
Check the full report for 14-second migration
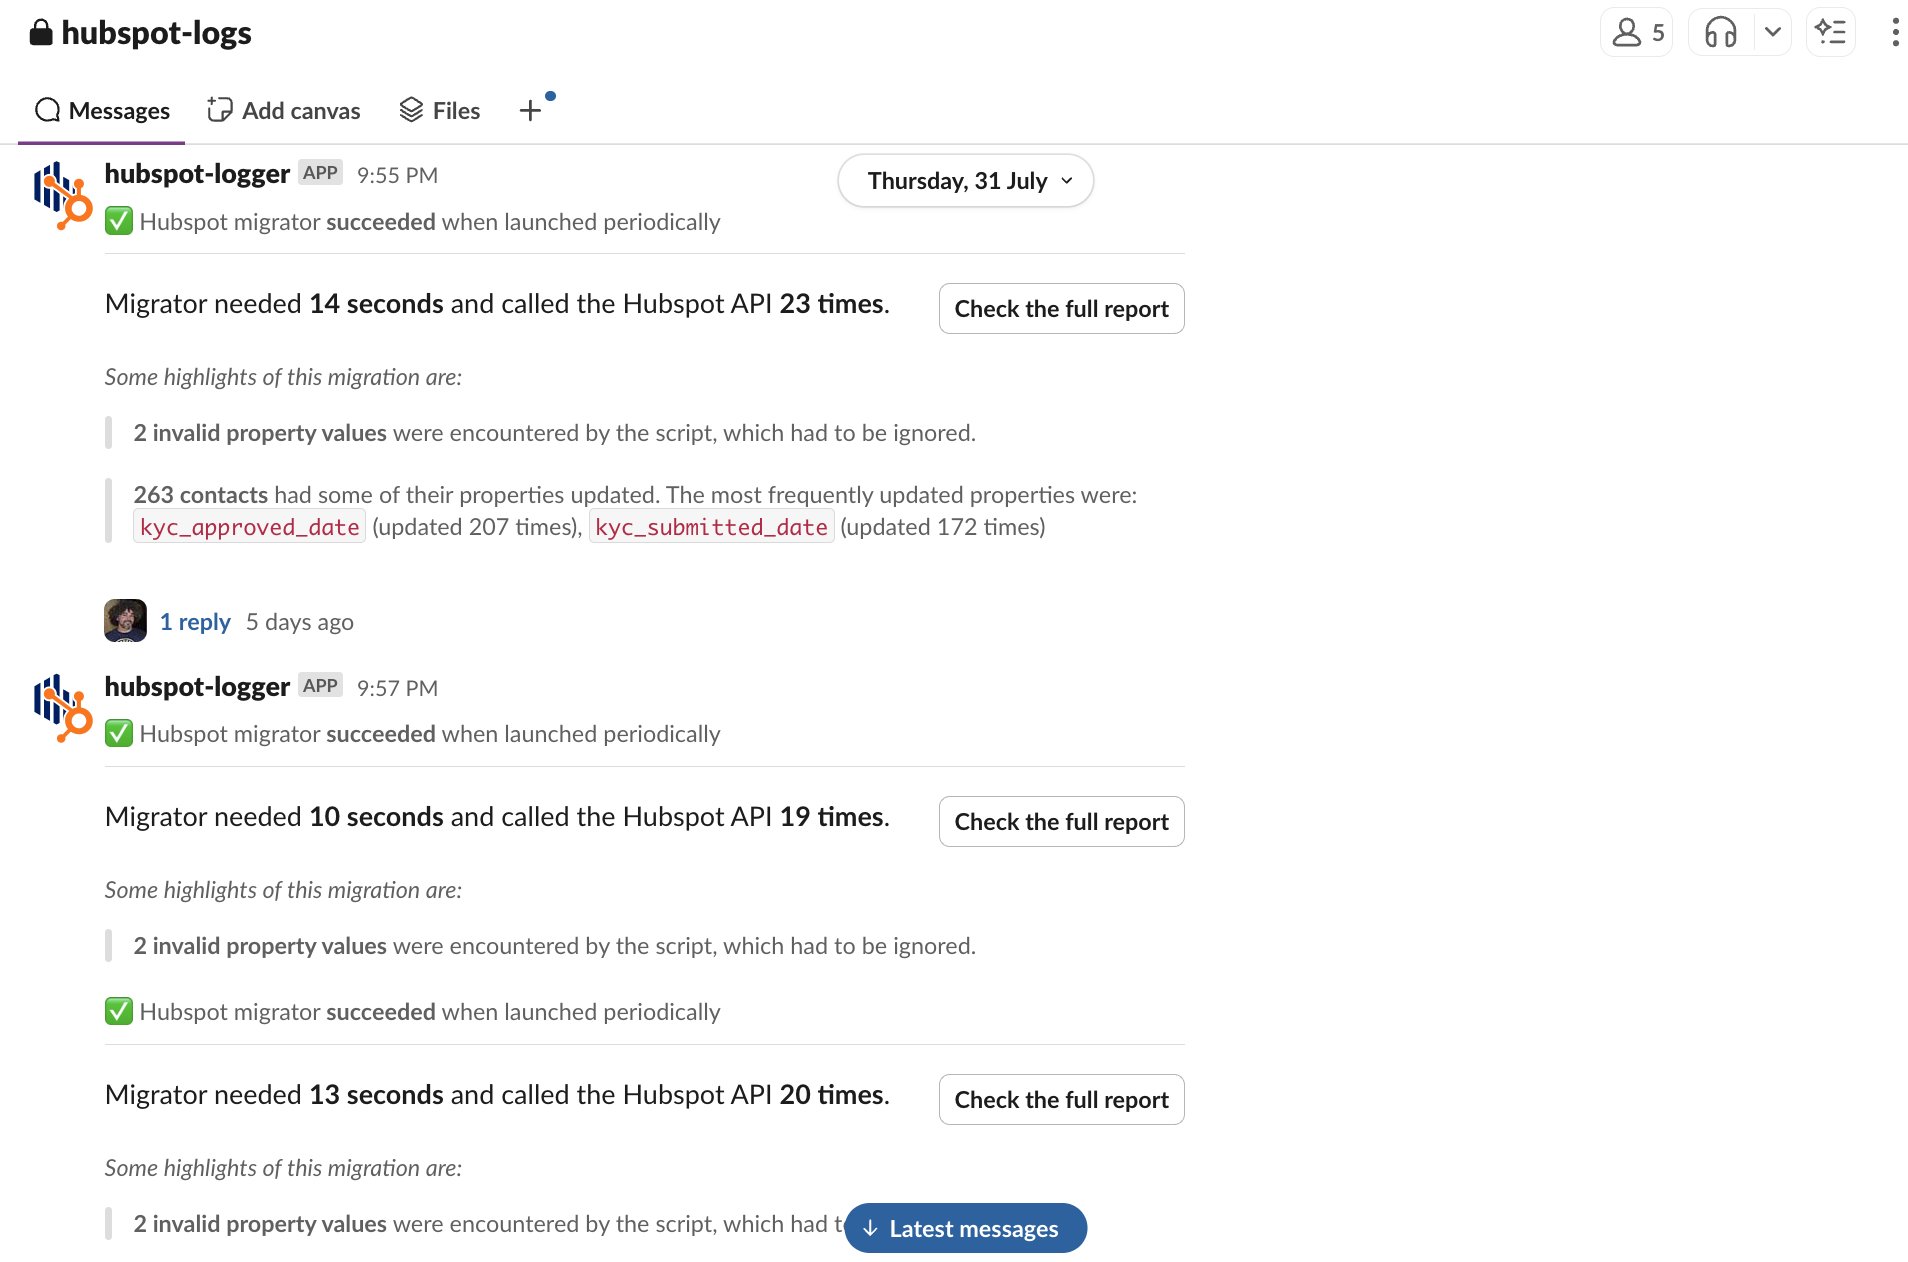[1061, 309]
